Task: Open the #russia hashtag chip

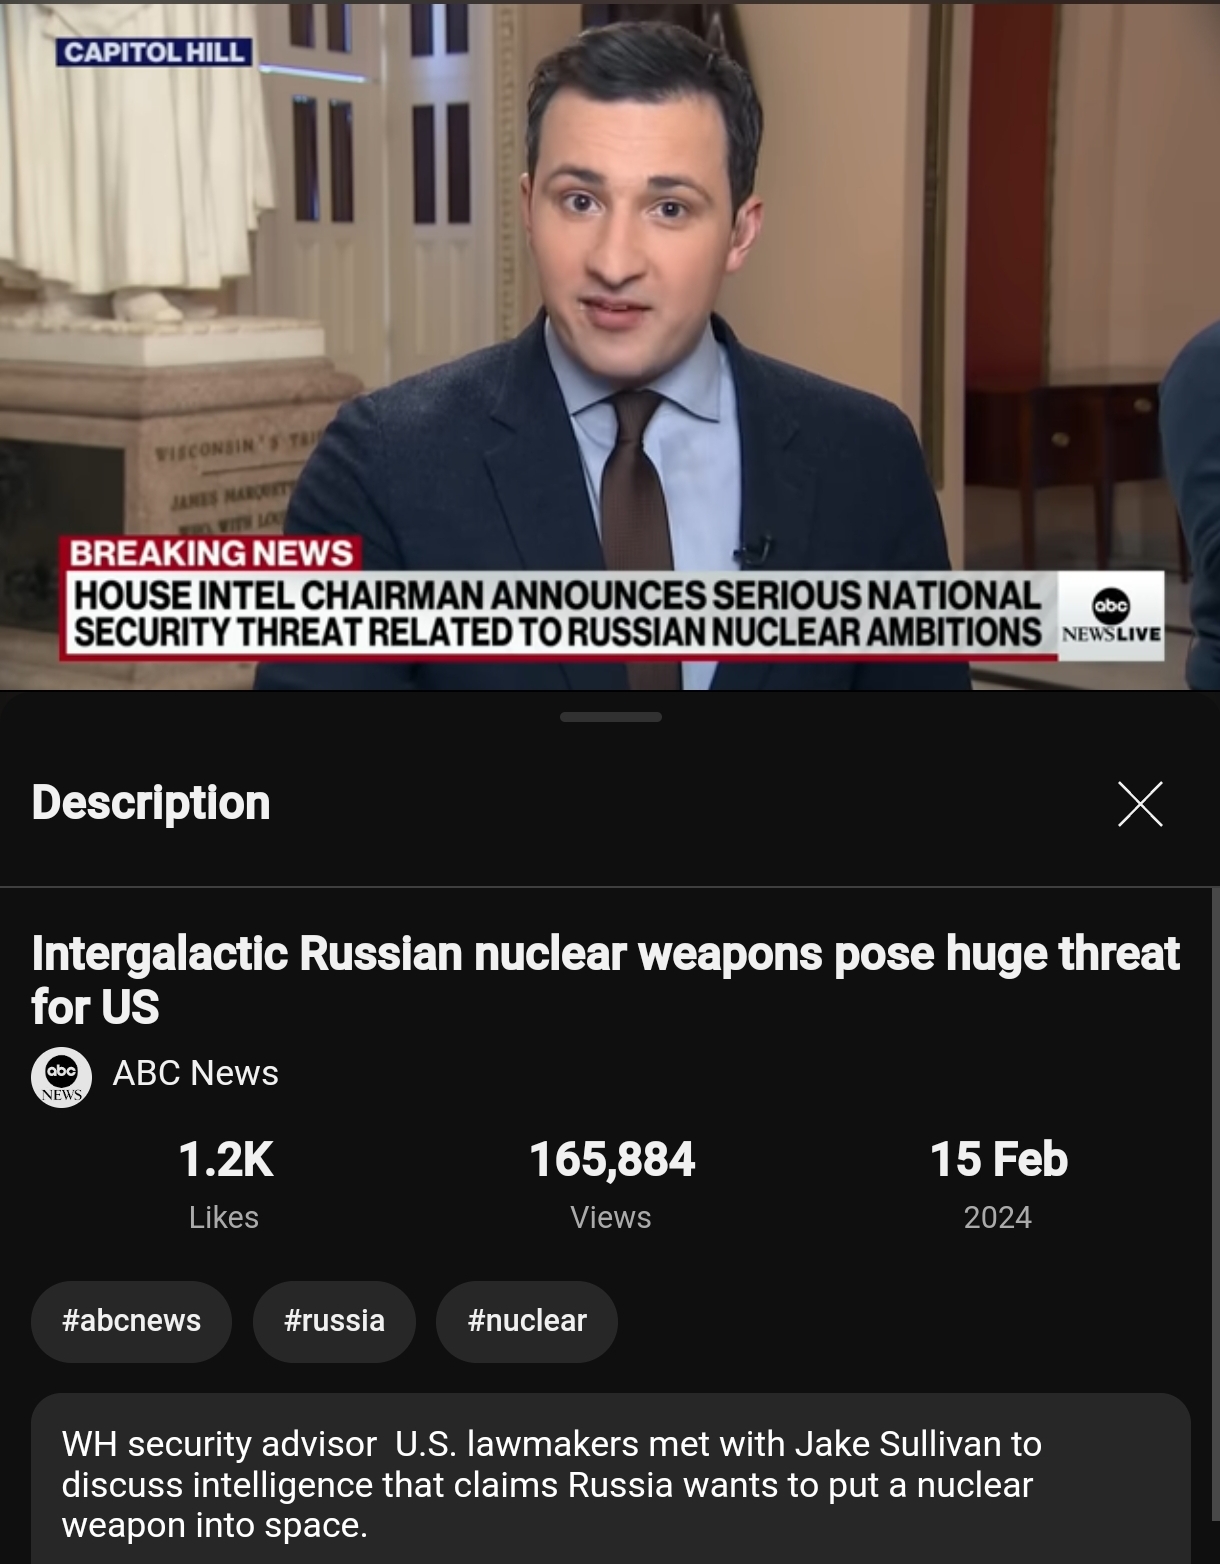Action: 334,1321
